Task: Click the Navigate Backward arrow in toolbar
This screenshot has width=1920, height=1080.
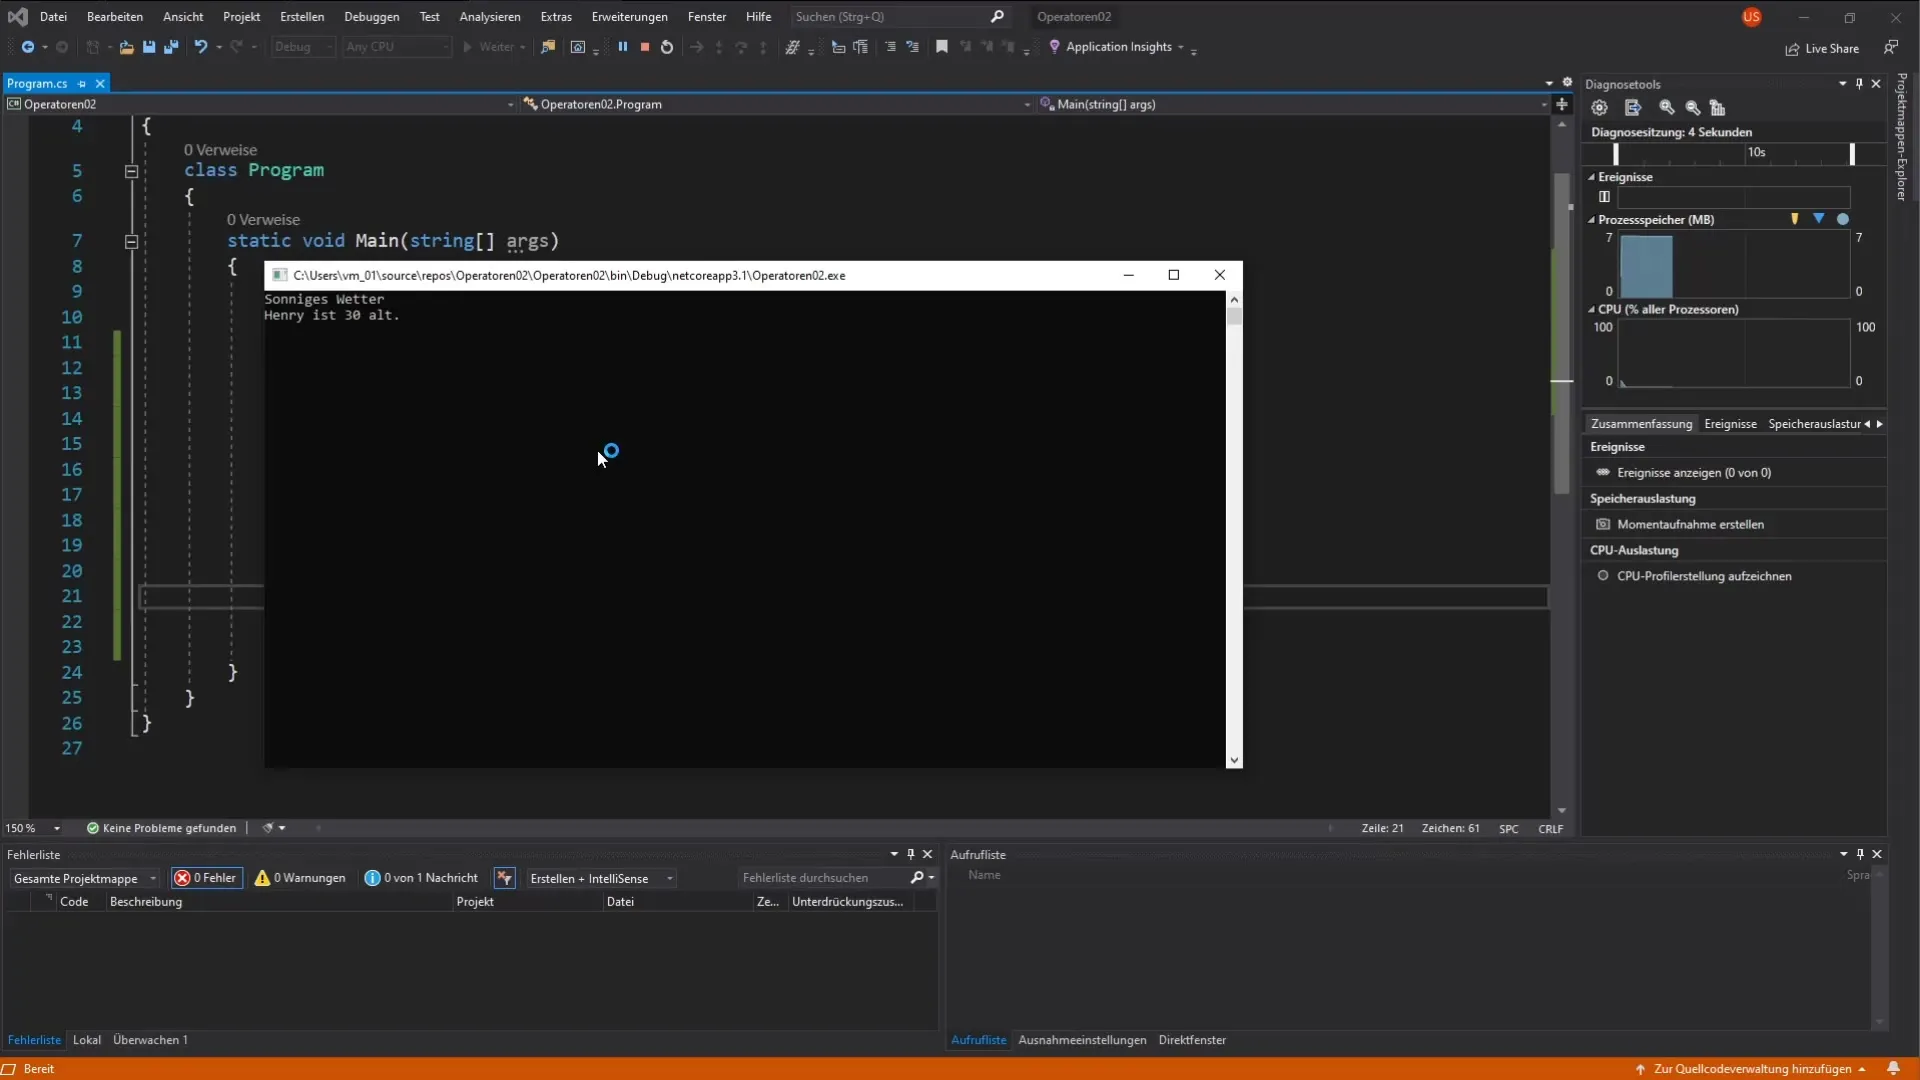Action: tap(28, 47)
